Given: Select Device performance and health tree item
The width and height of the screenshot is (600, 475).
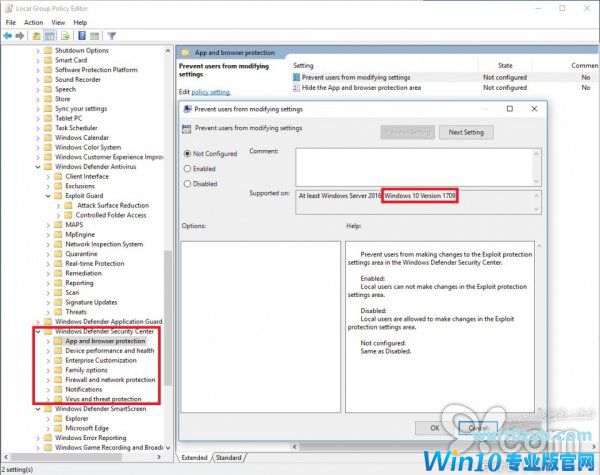Looking at the screenshot, I should pos(109,351).
